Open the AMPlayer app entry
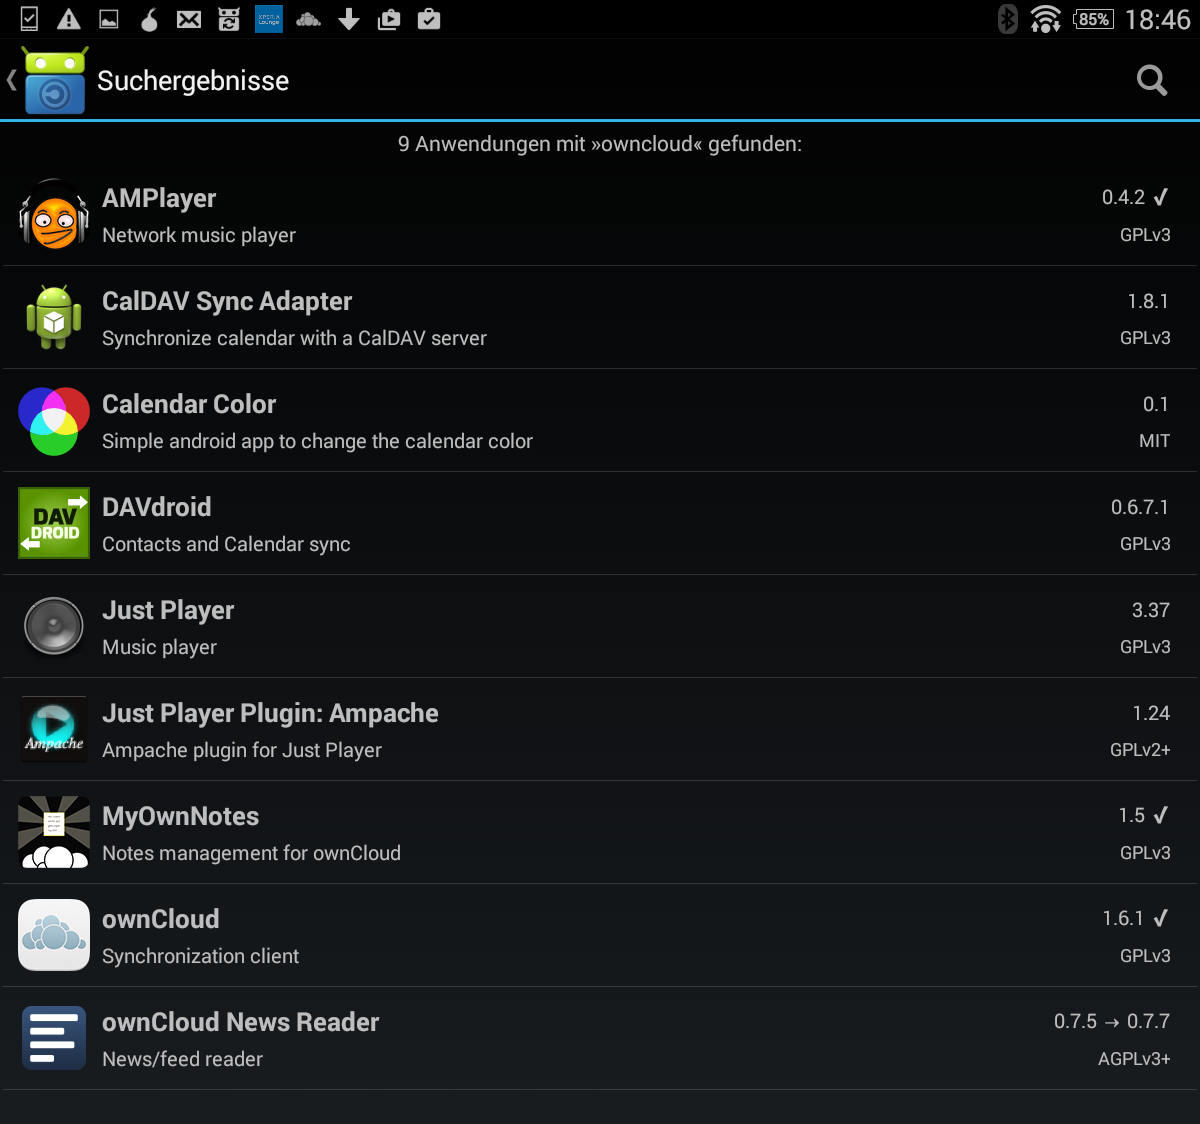 tap(600, 215)
